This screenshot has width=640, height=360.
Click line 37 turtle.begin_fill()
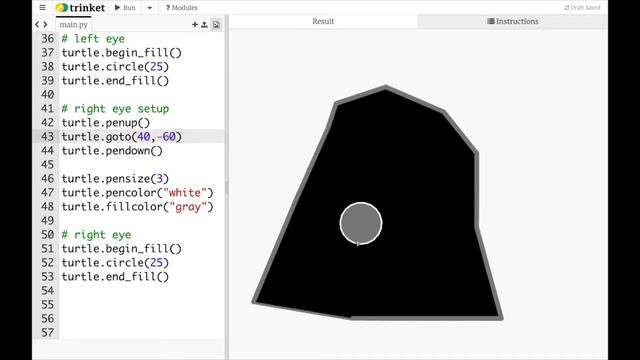(x=121, y=53)
